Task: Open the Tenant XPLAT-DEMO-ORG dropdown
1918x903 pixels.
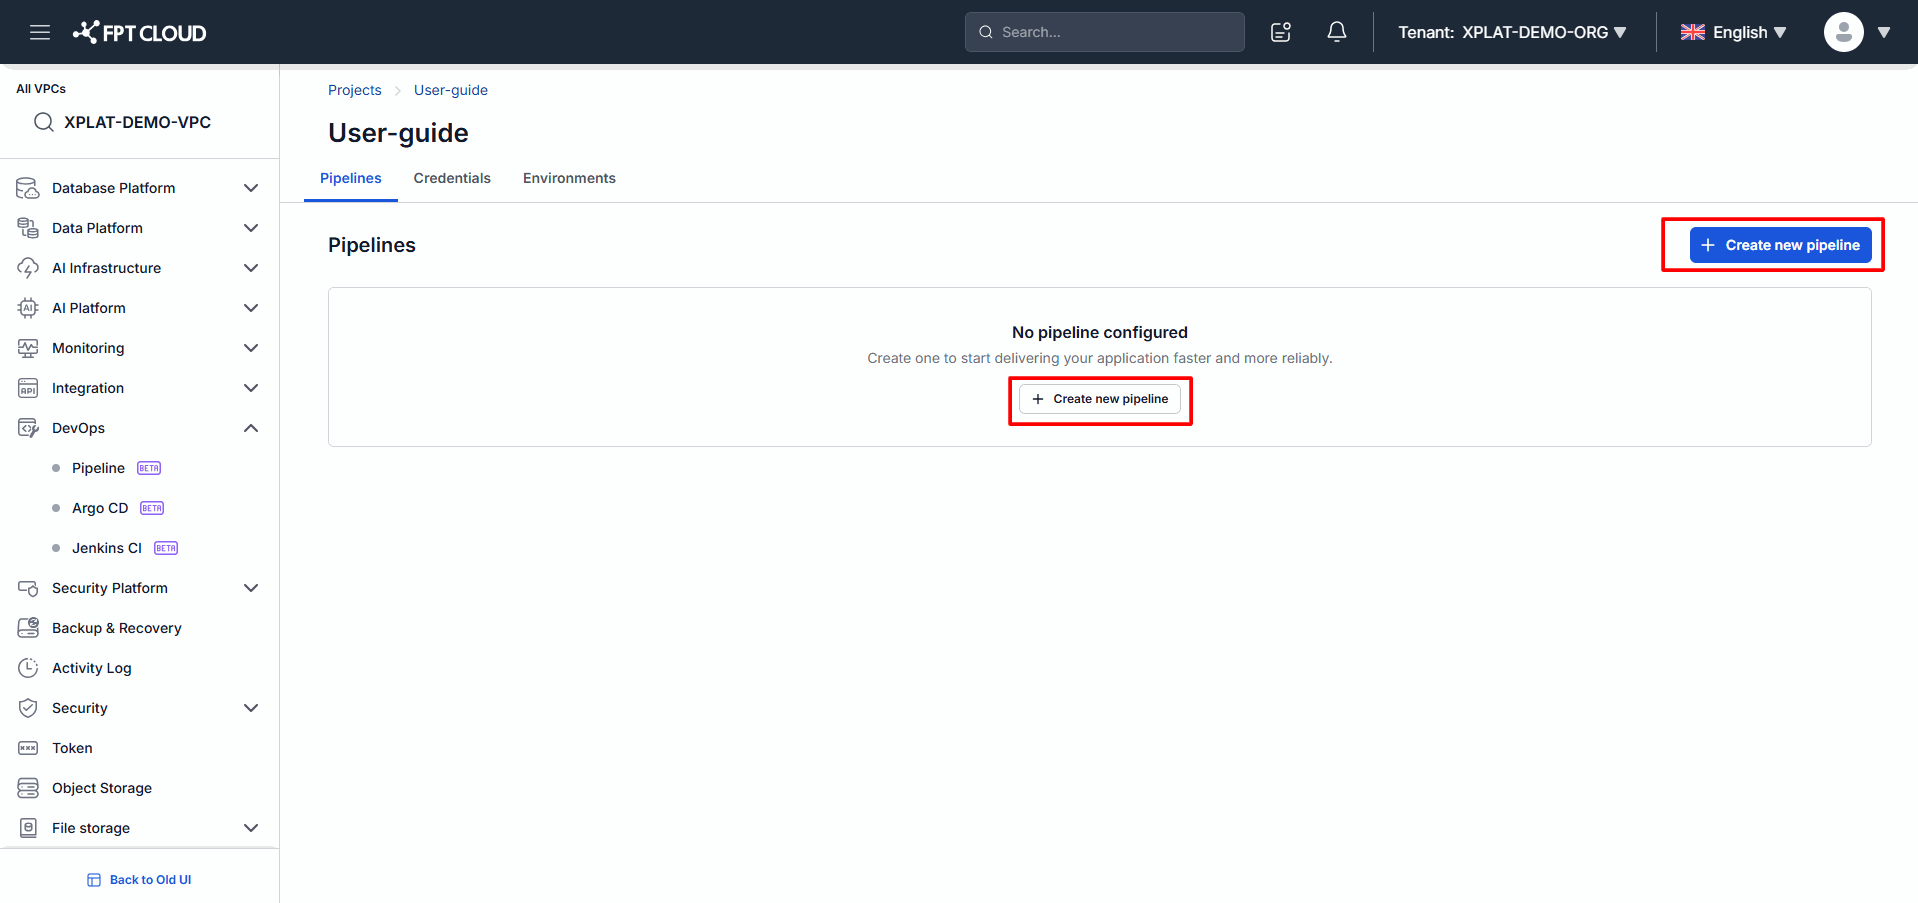Action: click(x=1512, y=32)
